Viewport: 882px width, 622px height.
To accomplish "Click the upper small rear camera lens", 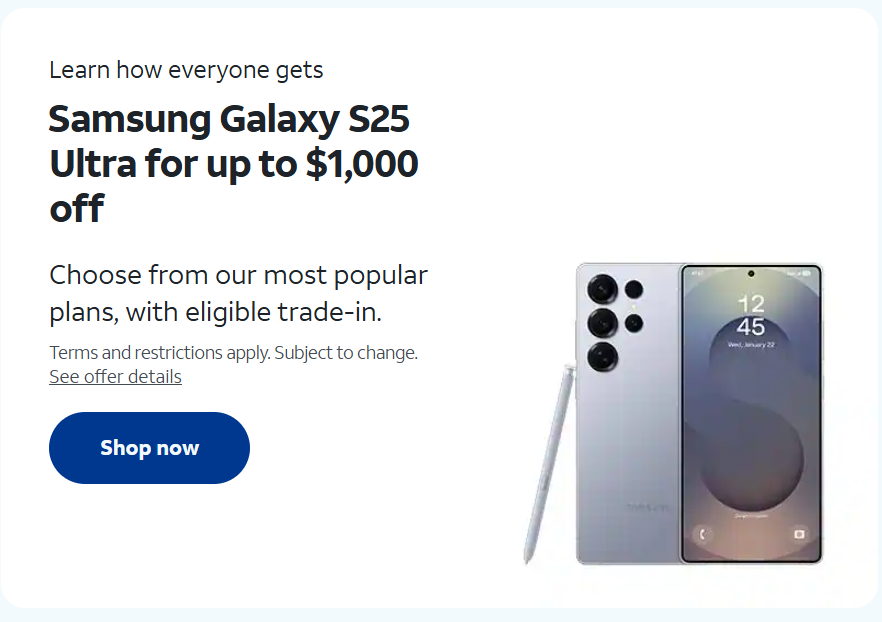I will (634, 290).
